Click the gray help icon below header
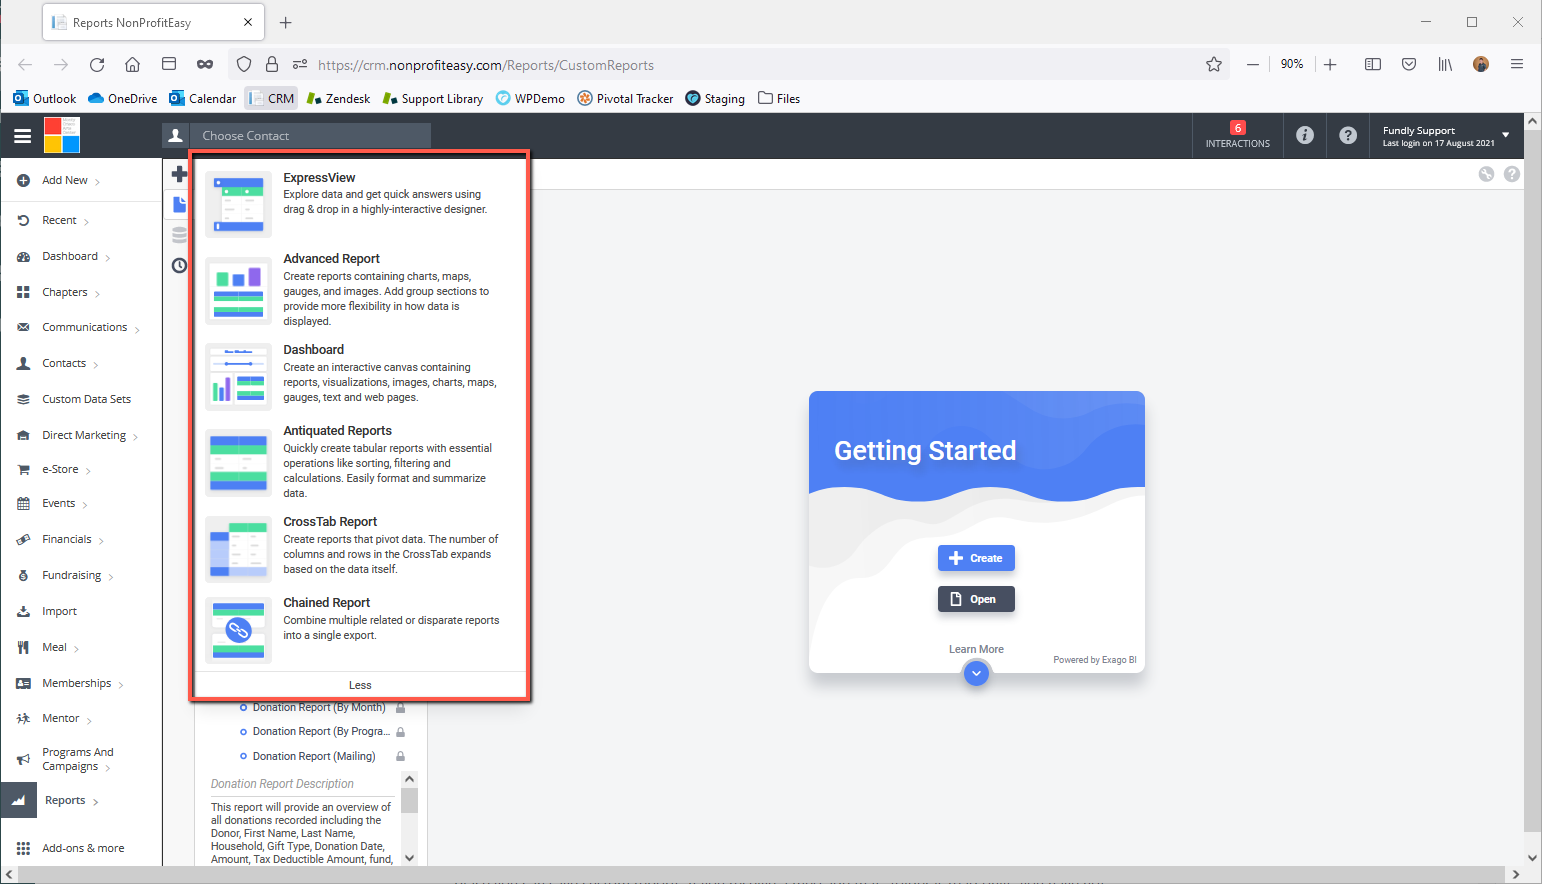Viewport: 1542px width, 884px height. (x=1512, y=174)
